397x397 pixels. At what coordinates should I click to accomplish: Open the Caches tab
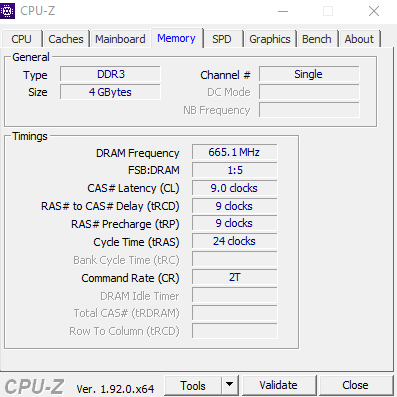click(x=66, y=39)
